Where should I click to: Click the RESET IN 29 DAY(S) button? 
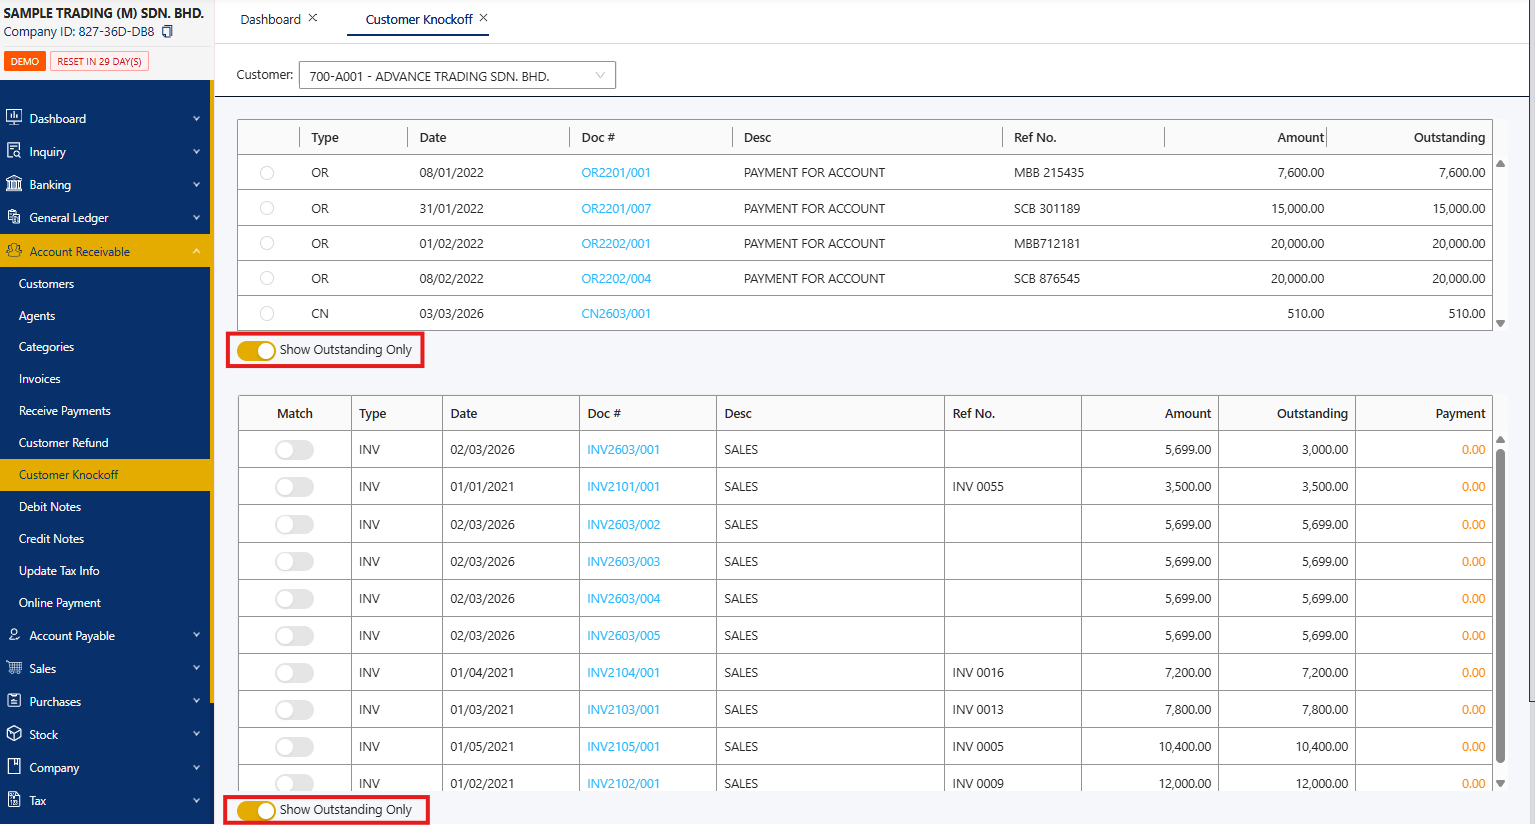pyautogui.click(x=99, y=62)
